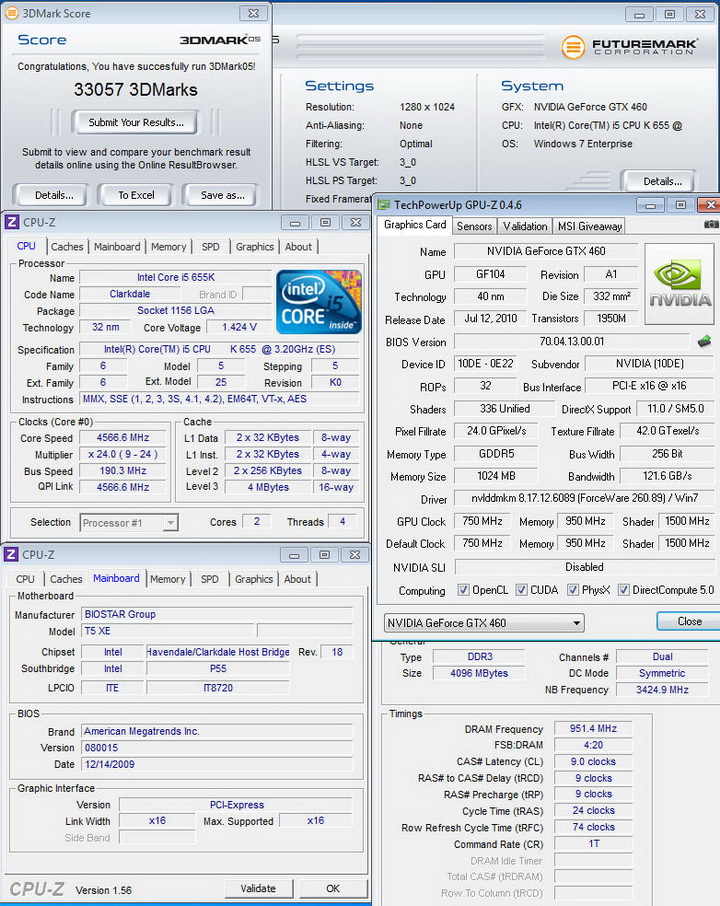Image resolution: width=720 pixels, height=906 pixels.
Task: Open the Graphics tab in upper CPU-Z window
Action: coord(255,247)
